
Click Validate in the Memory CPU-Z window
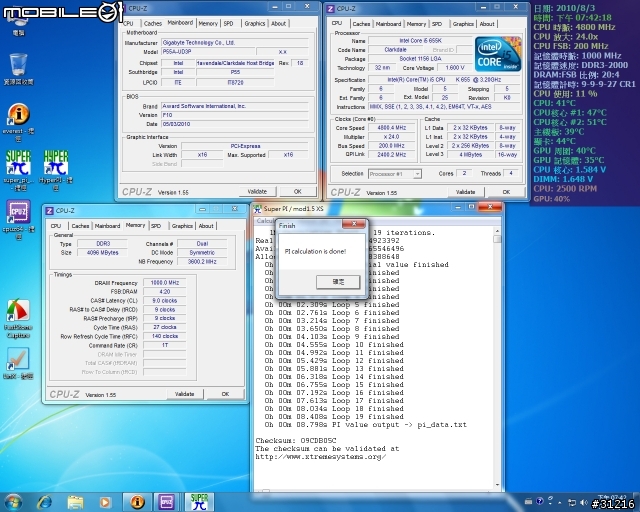(x=184, y=394)
